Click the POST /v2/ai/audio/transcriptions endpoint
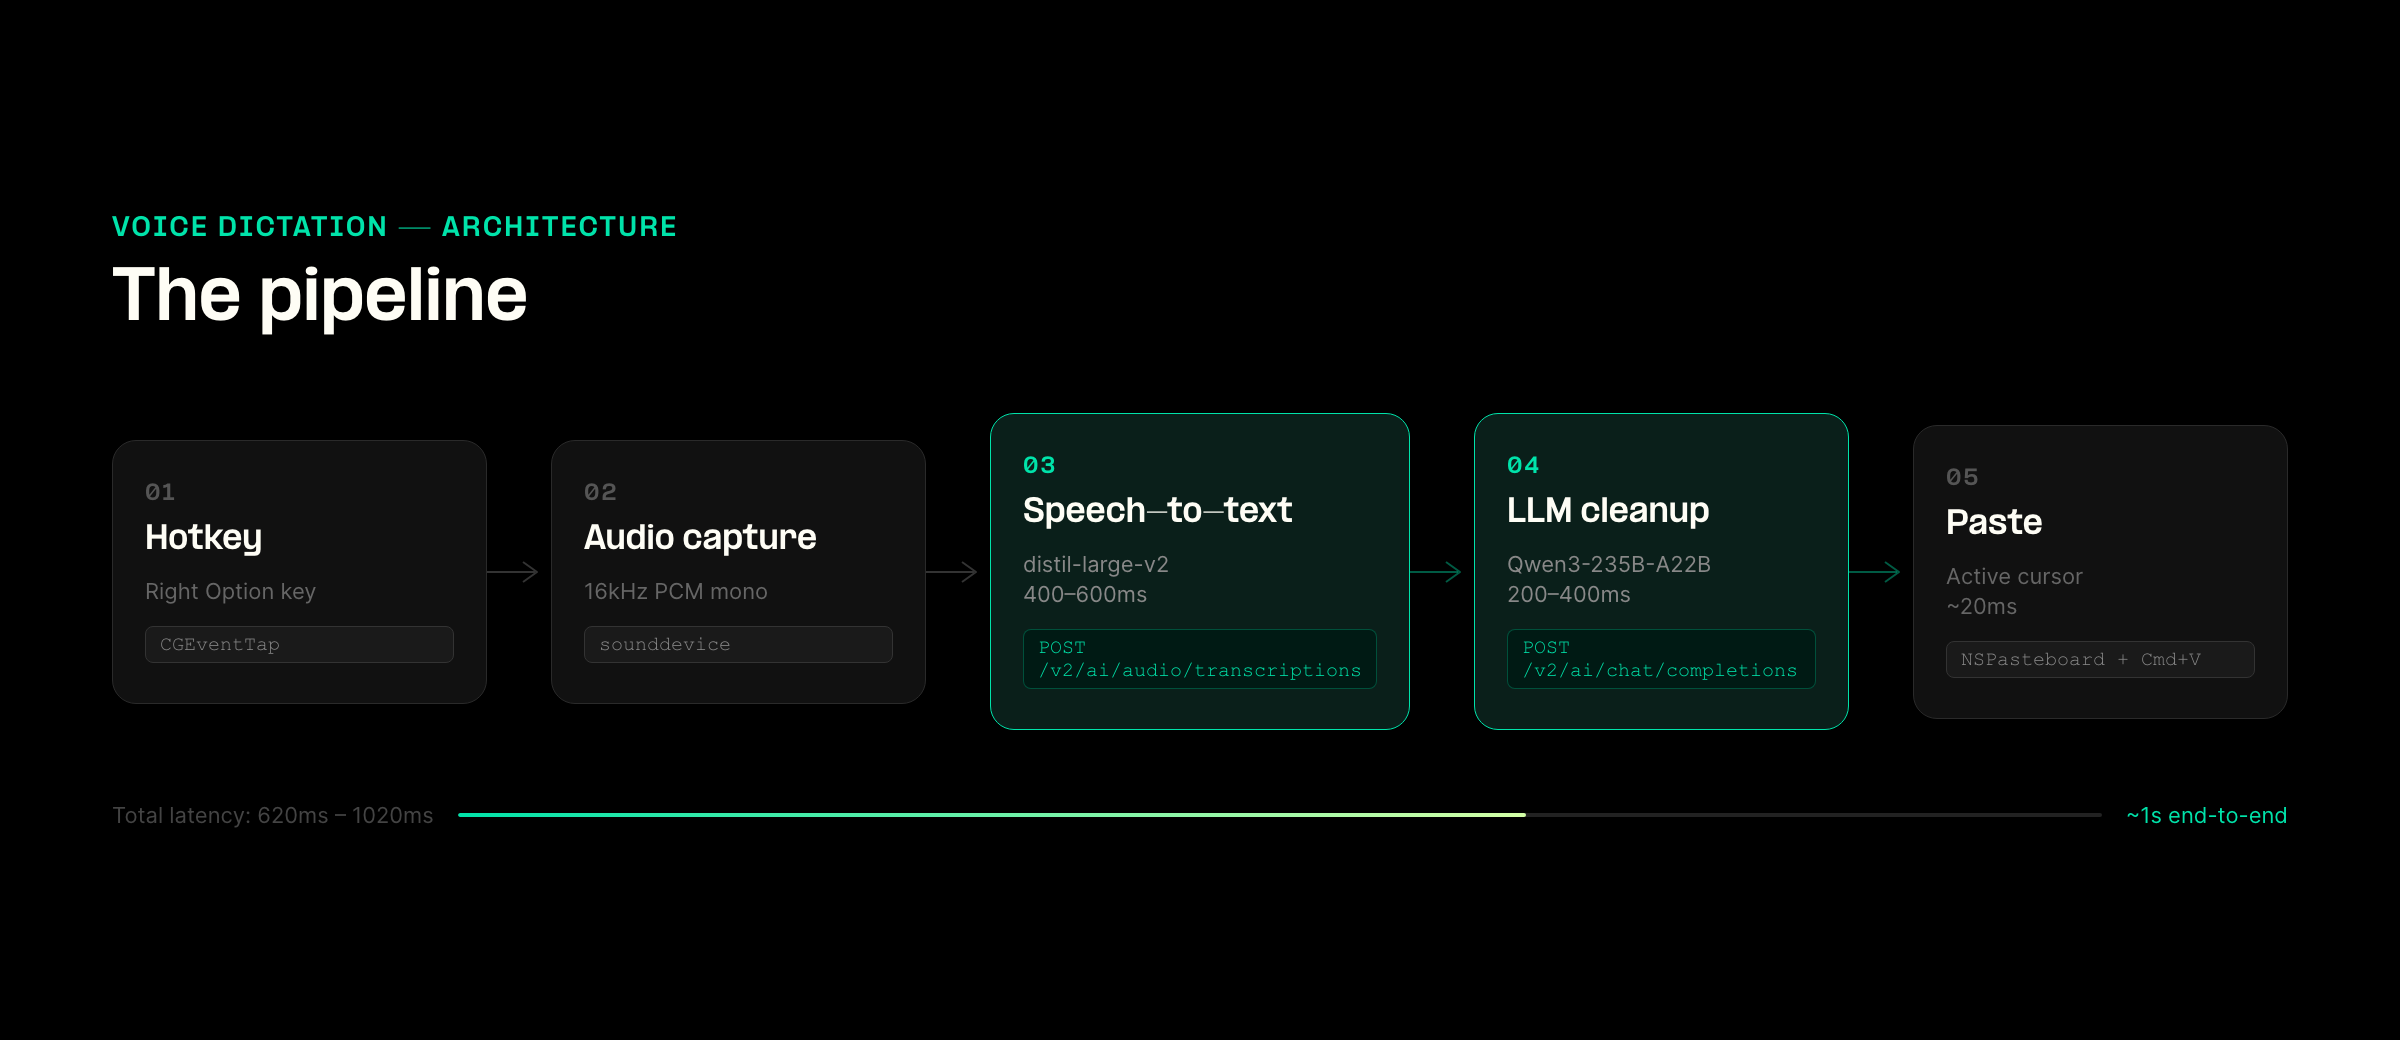 [x=1200, y=659]
